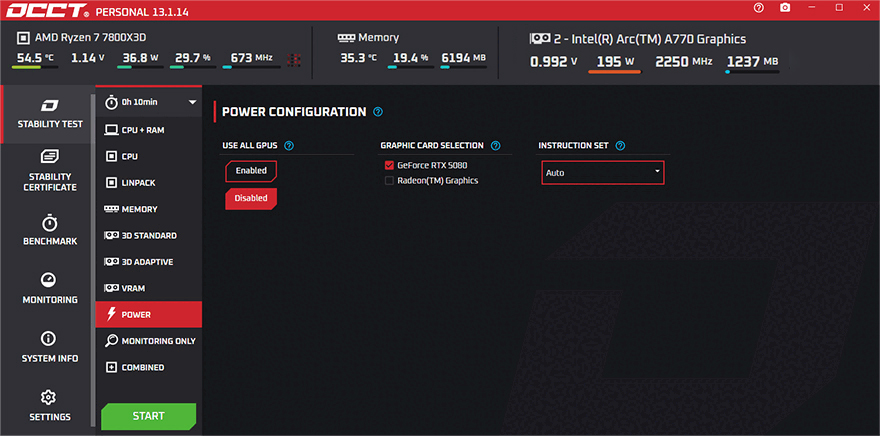Open the Monitoring section
The height and width of the screenshot is (436, 880).
pyautogui.click(x=50, y=288)
